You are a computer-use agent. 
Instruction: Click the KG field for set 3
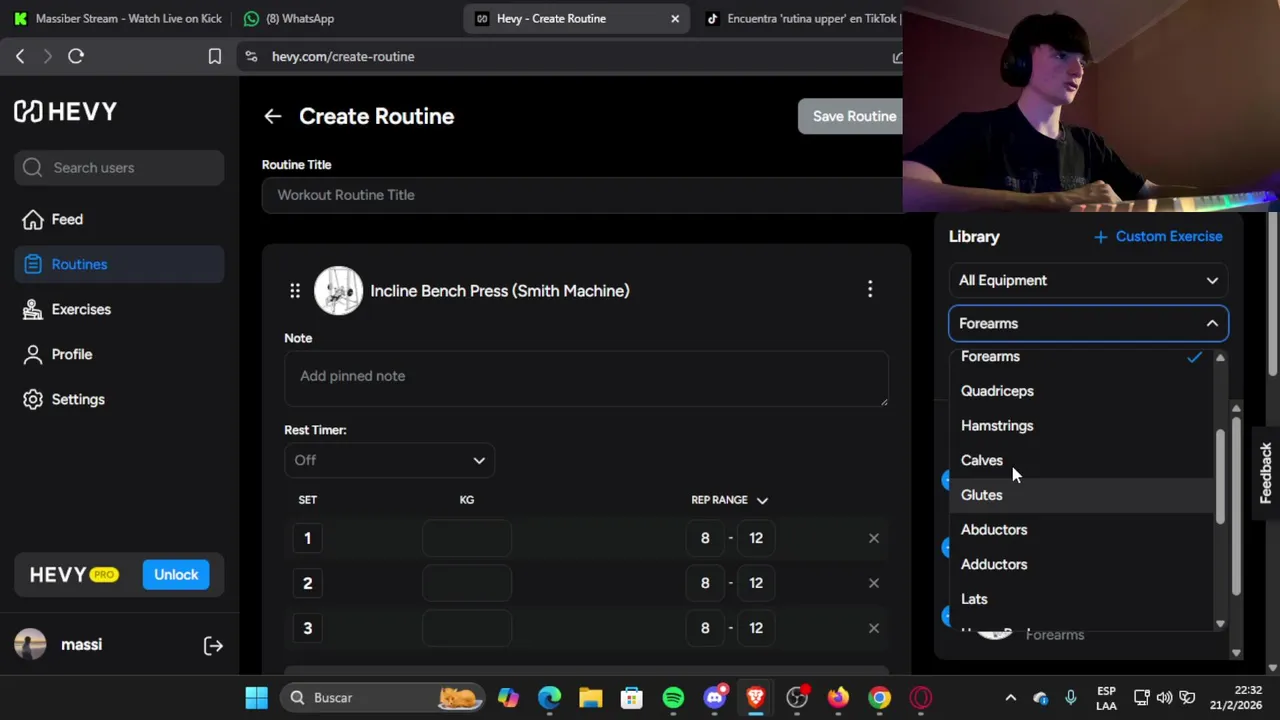467,628
